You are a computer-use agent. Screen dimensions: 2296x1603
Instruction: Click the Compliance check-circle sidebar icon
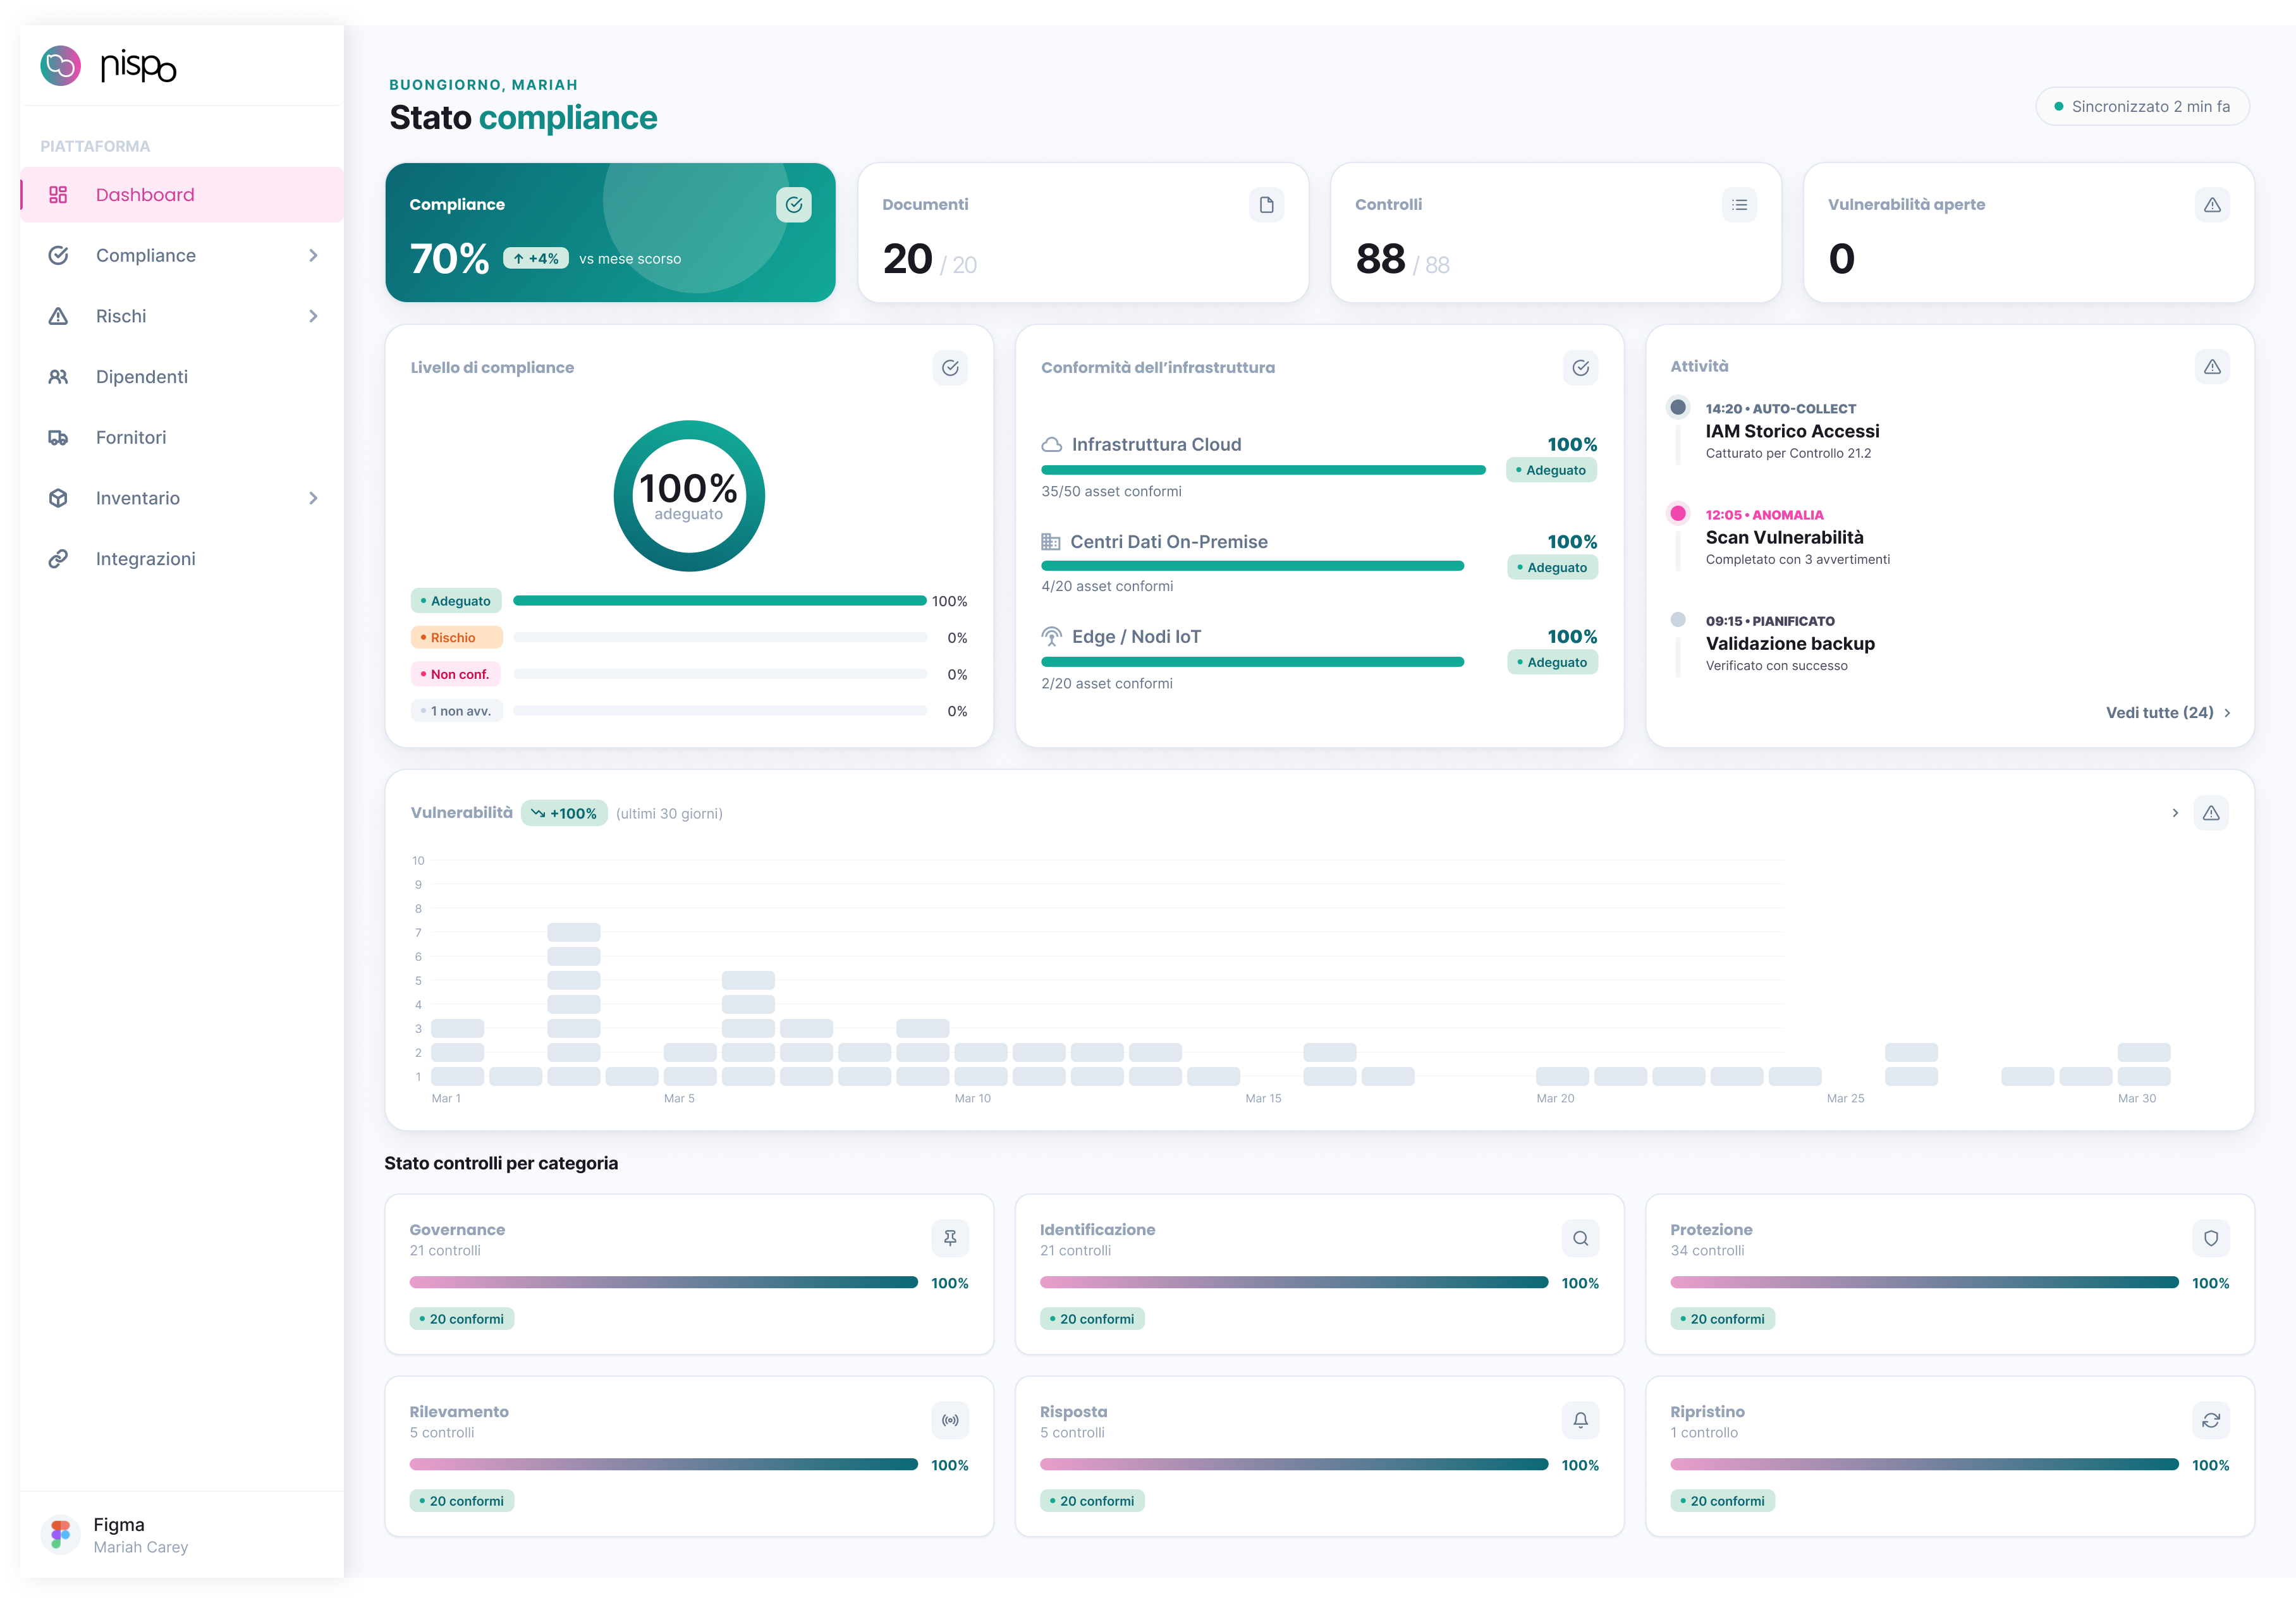58,255
